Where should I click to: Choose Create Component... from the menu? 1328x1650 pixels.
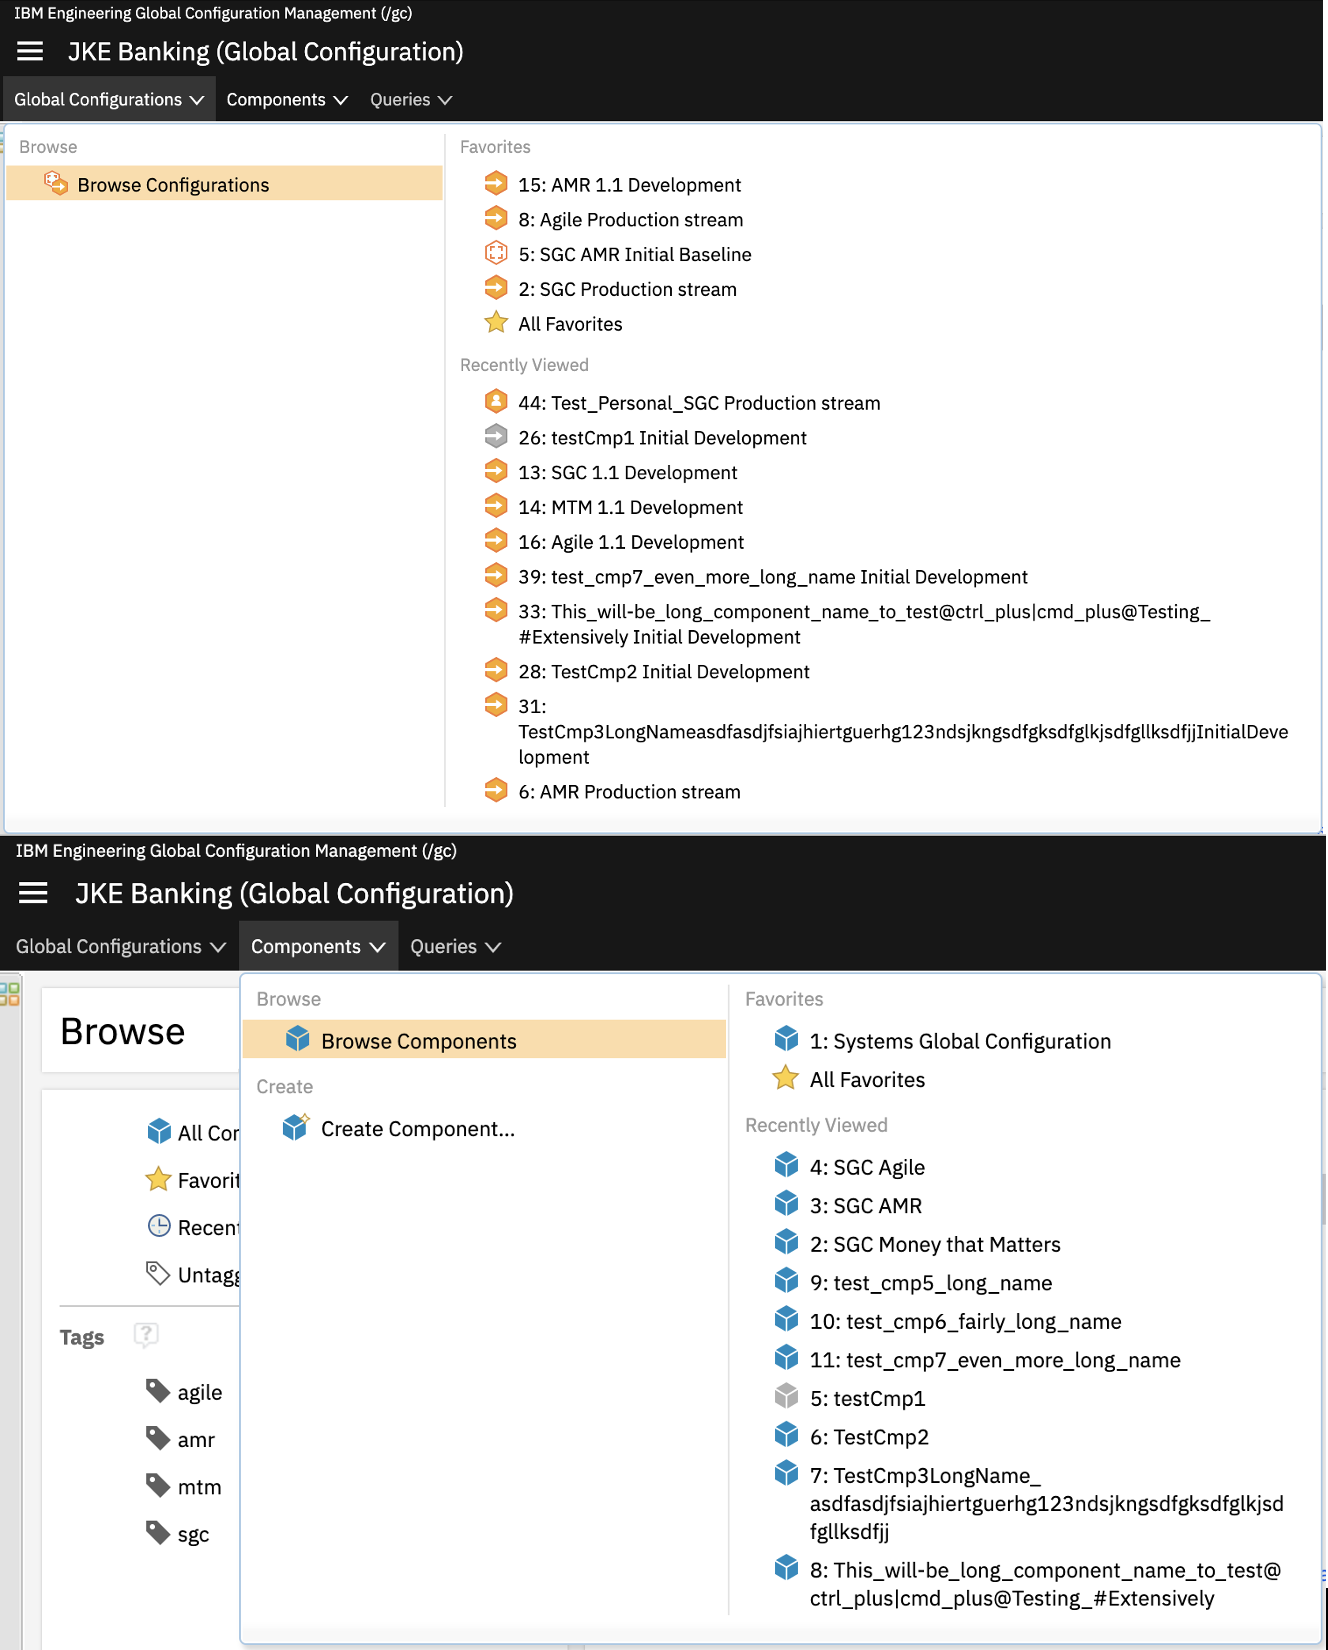[x=417, y=1129]
